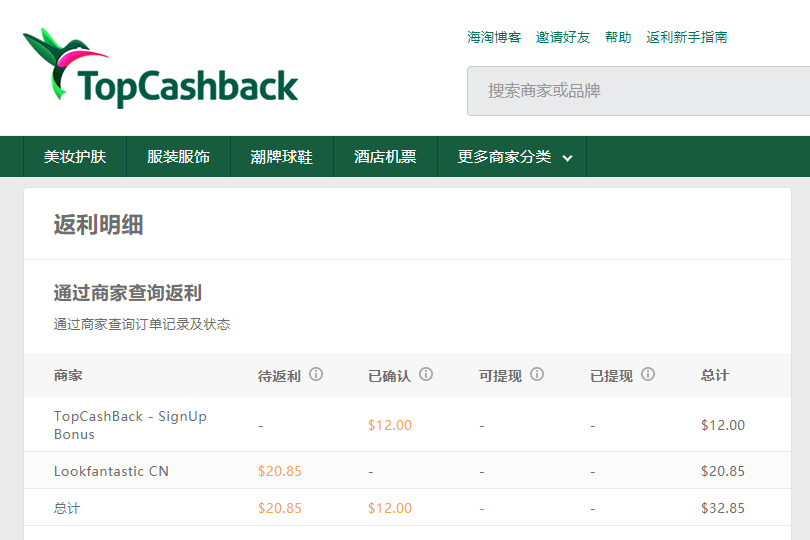Click the 返利明细 page heading
This screenshot has height=540, width=810.
pos(98,225)
